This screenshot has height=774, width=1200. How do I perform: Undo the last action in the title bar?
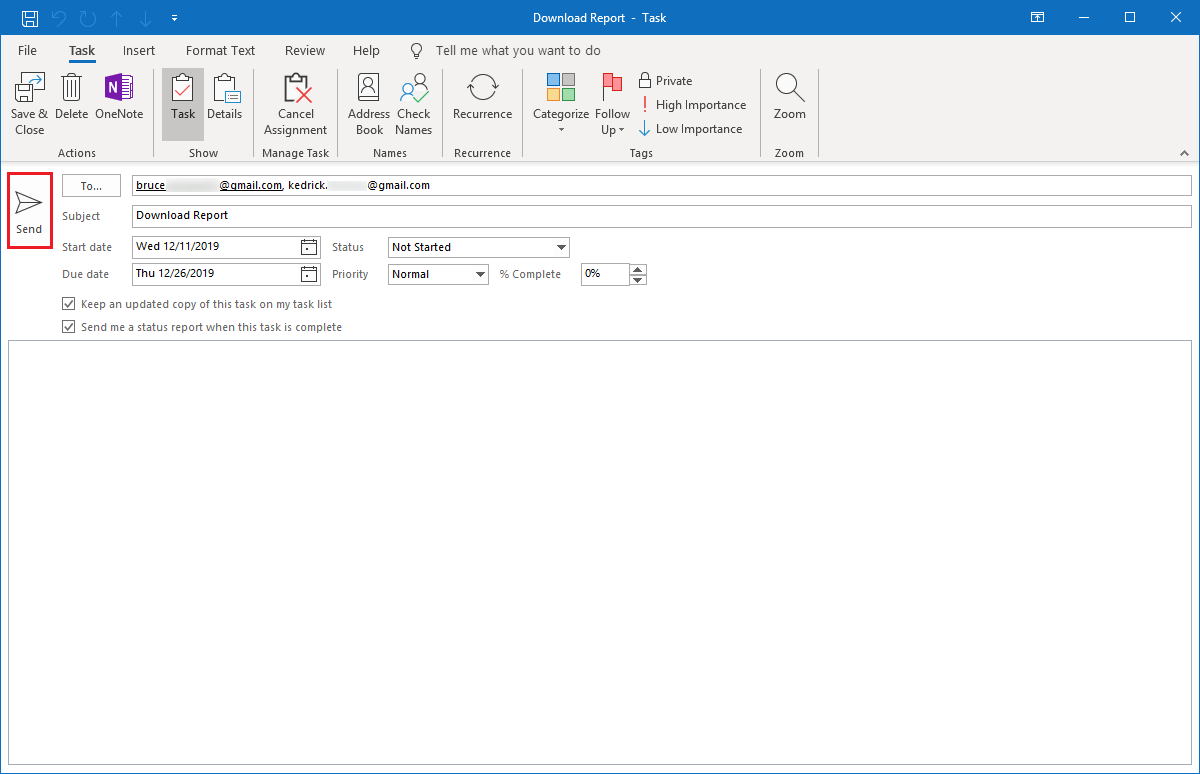[59, 18]
